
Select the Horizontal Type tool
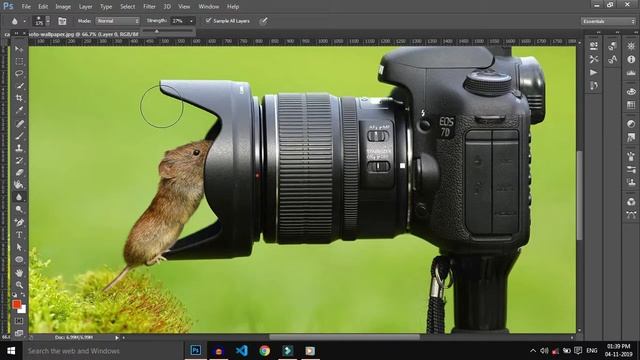pos(19,235)
